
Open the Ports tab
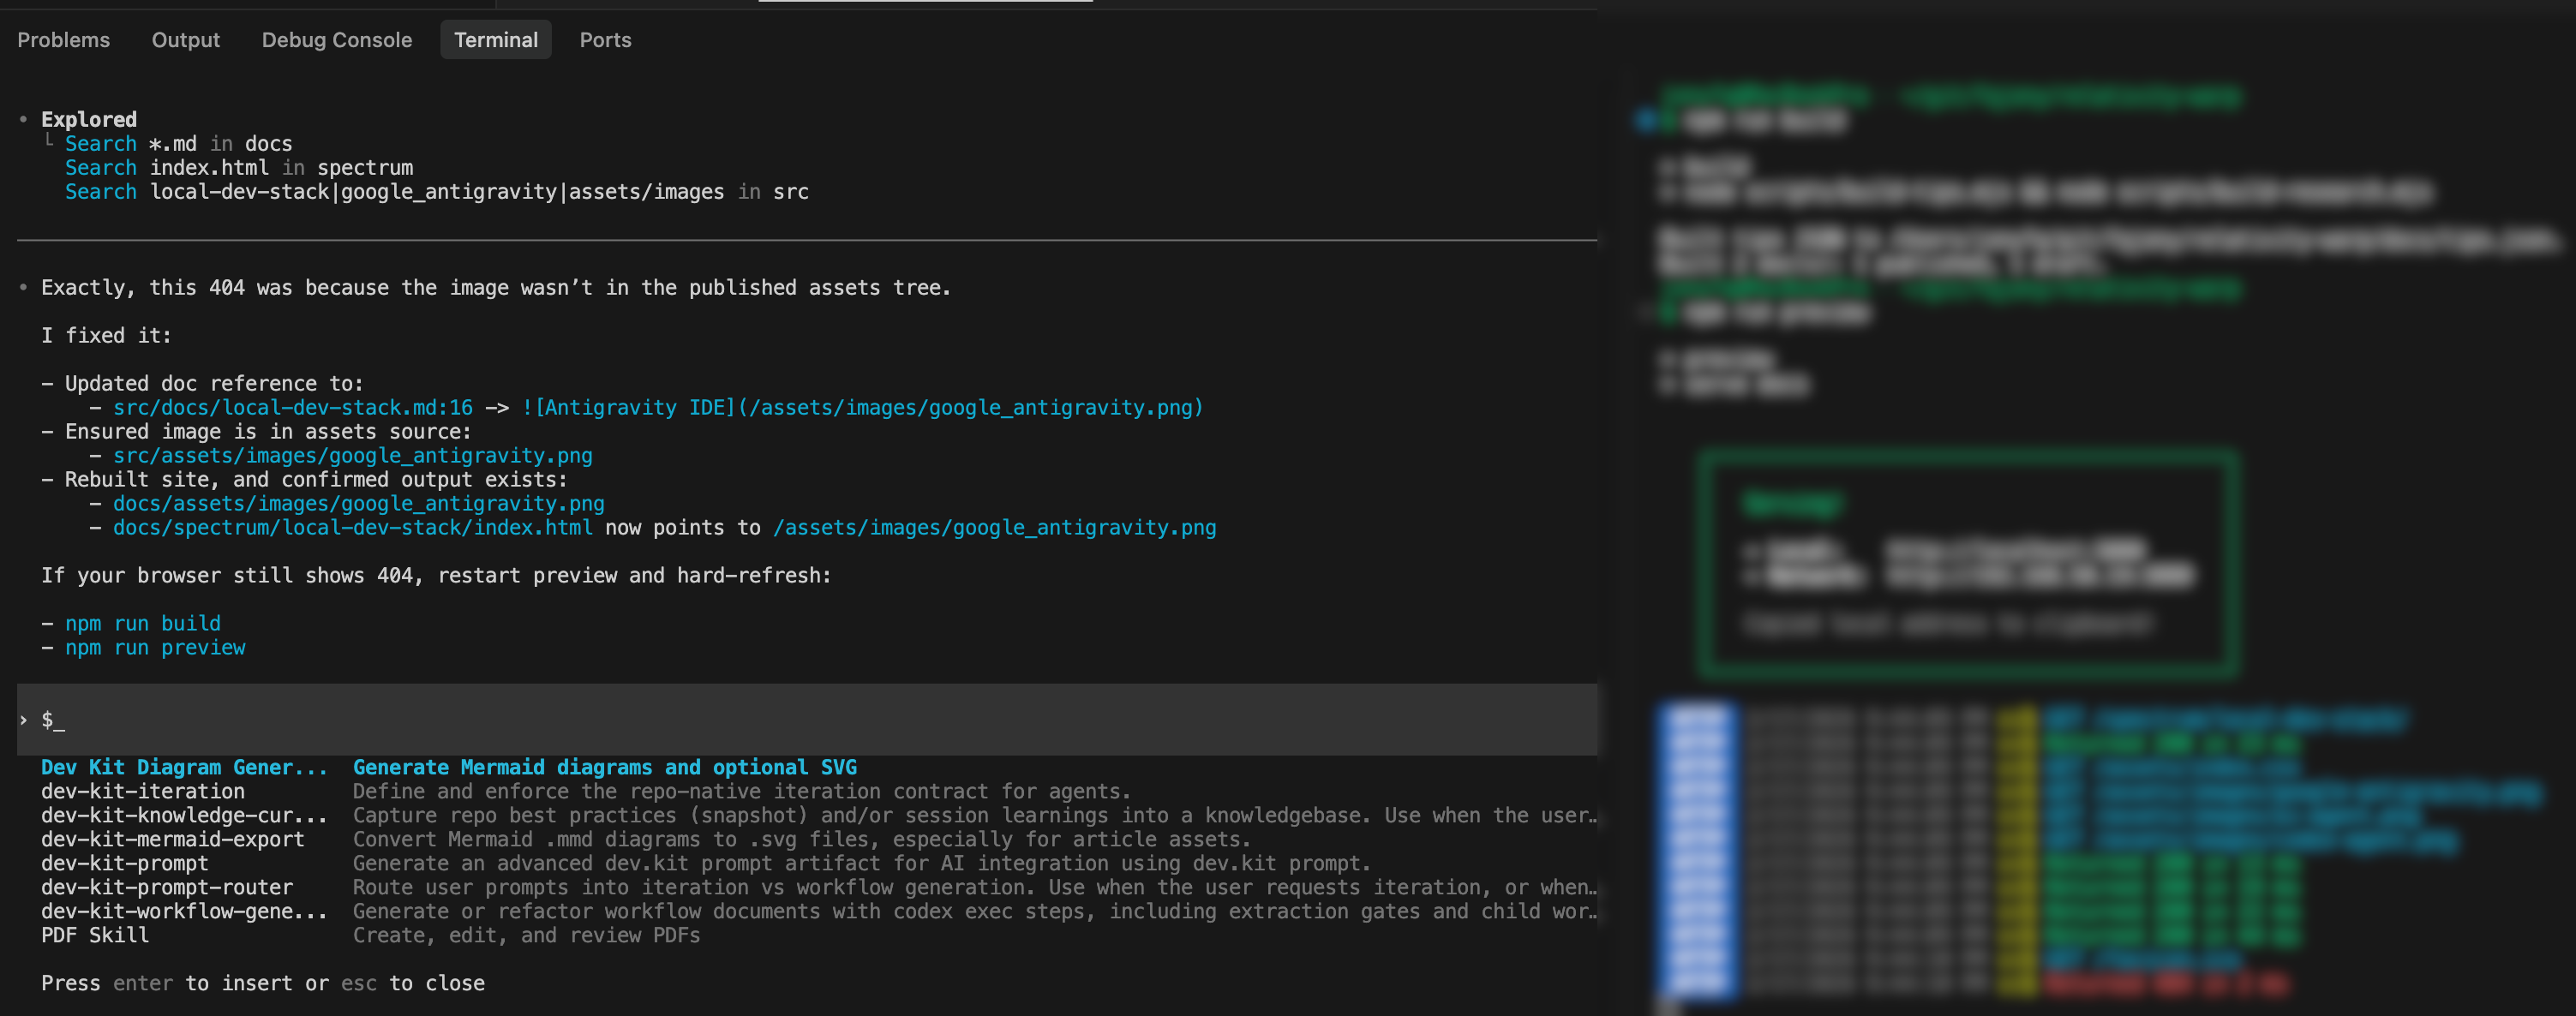tap(604, 40)
